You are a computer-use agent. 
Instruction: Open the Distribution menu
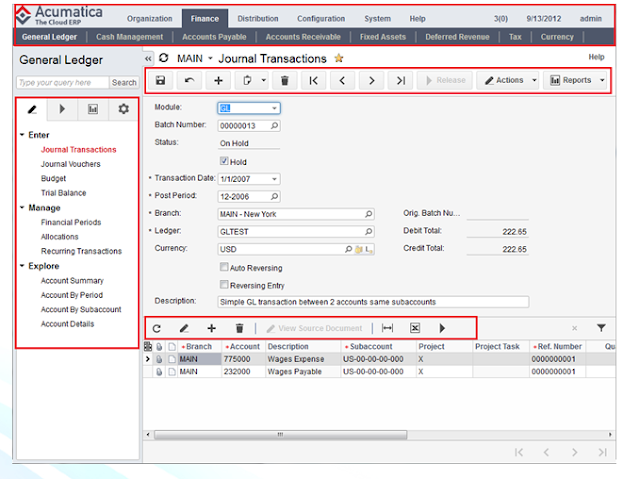click(x=258, y=19)
